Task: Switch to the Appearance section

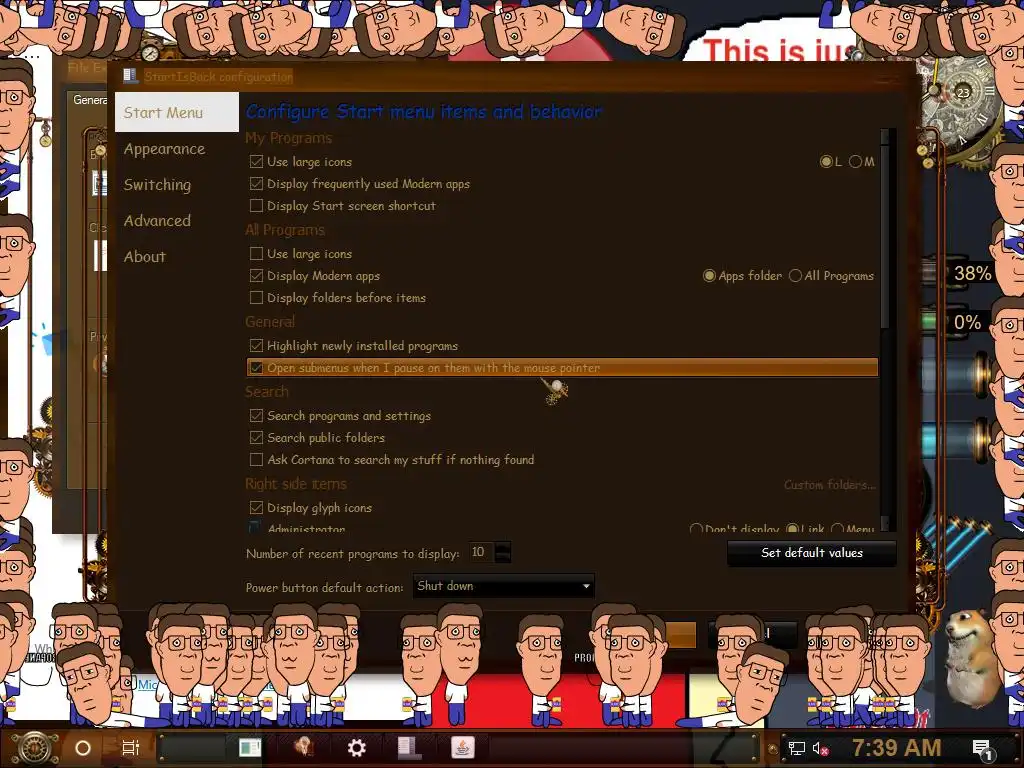Action: coord(165,149)
